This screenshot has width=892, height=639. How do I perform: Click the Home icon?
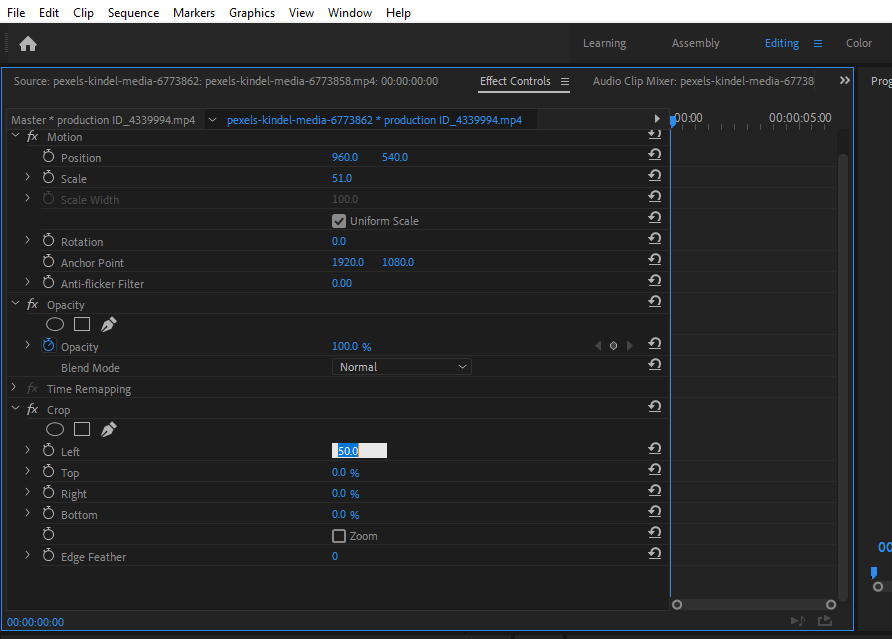pos(28,43)
